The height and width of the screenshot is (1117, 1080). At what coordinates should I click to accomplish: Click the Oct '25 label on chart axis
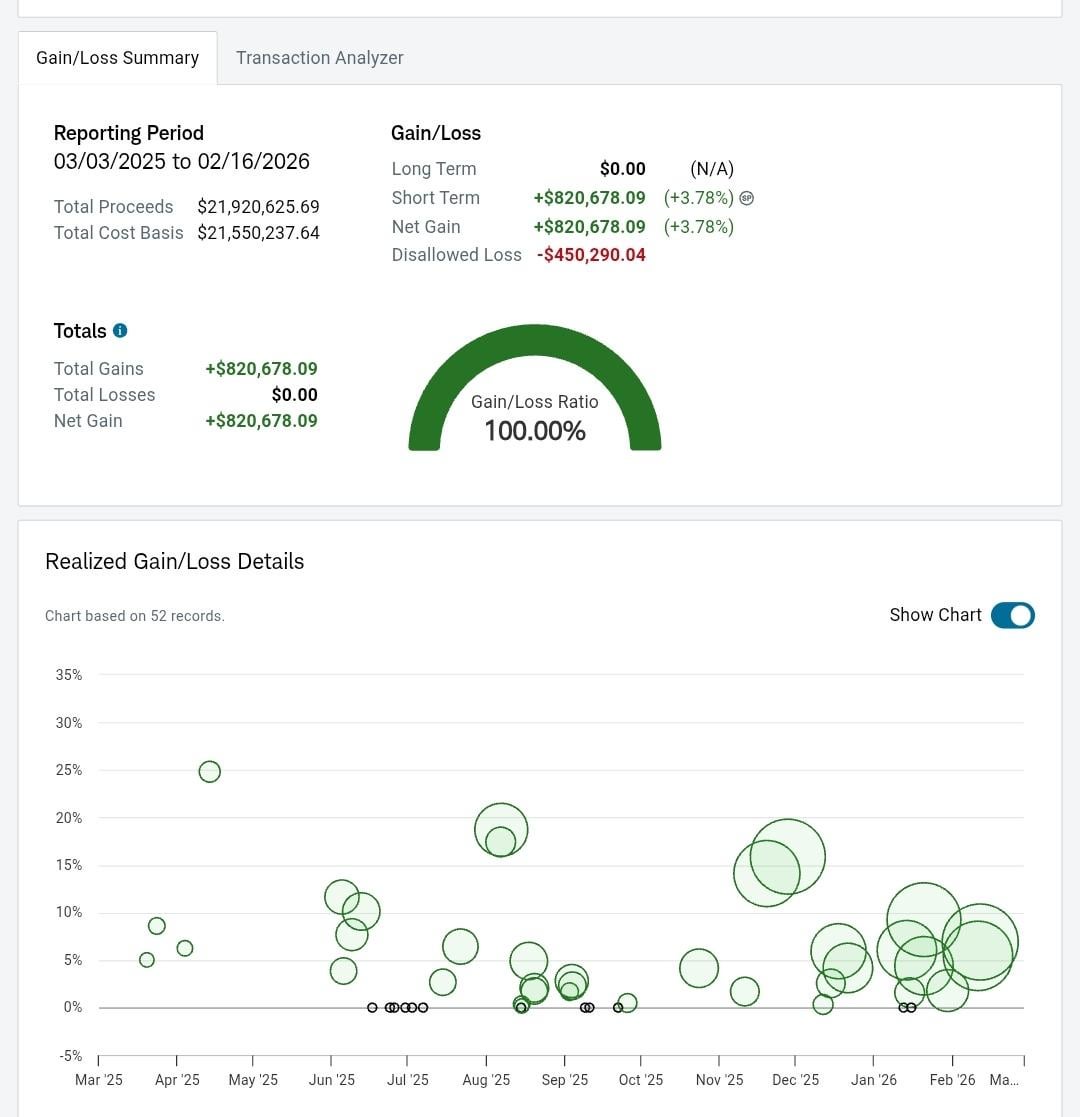[640, 1080]
